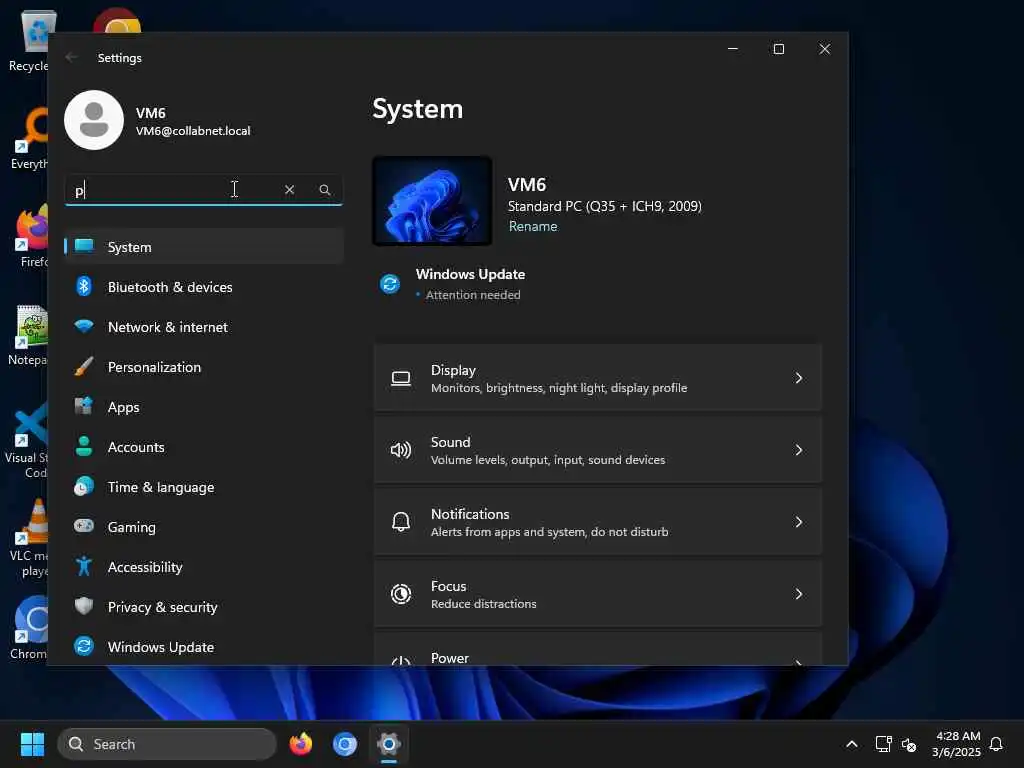The width and height of the screenshot is (1024, 768).
Task: Open the System category in sidebar
Action: (204, 247)
